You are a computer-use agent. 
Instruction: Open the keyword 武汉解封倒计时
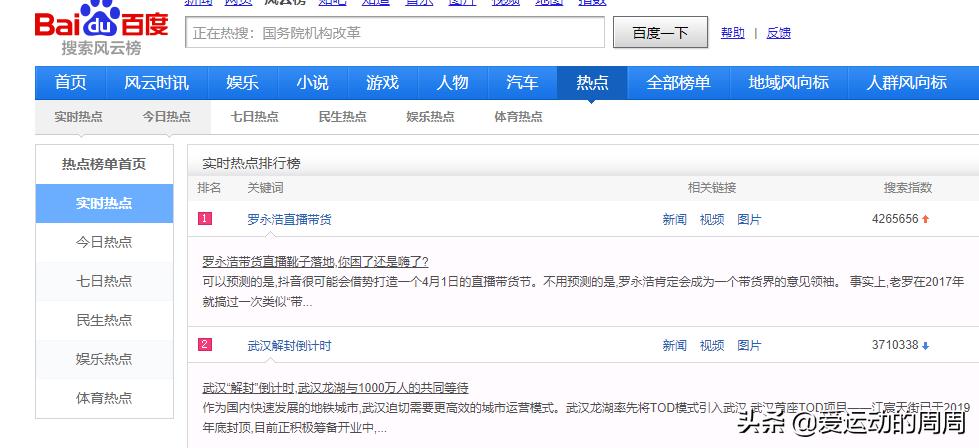[x=289, y=346]
